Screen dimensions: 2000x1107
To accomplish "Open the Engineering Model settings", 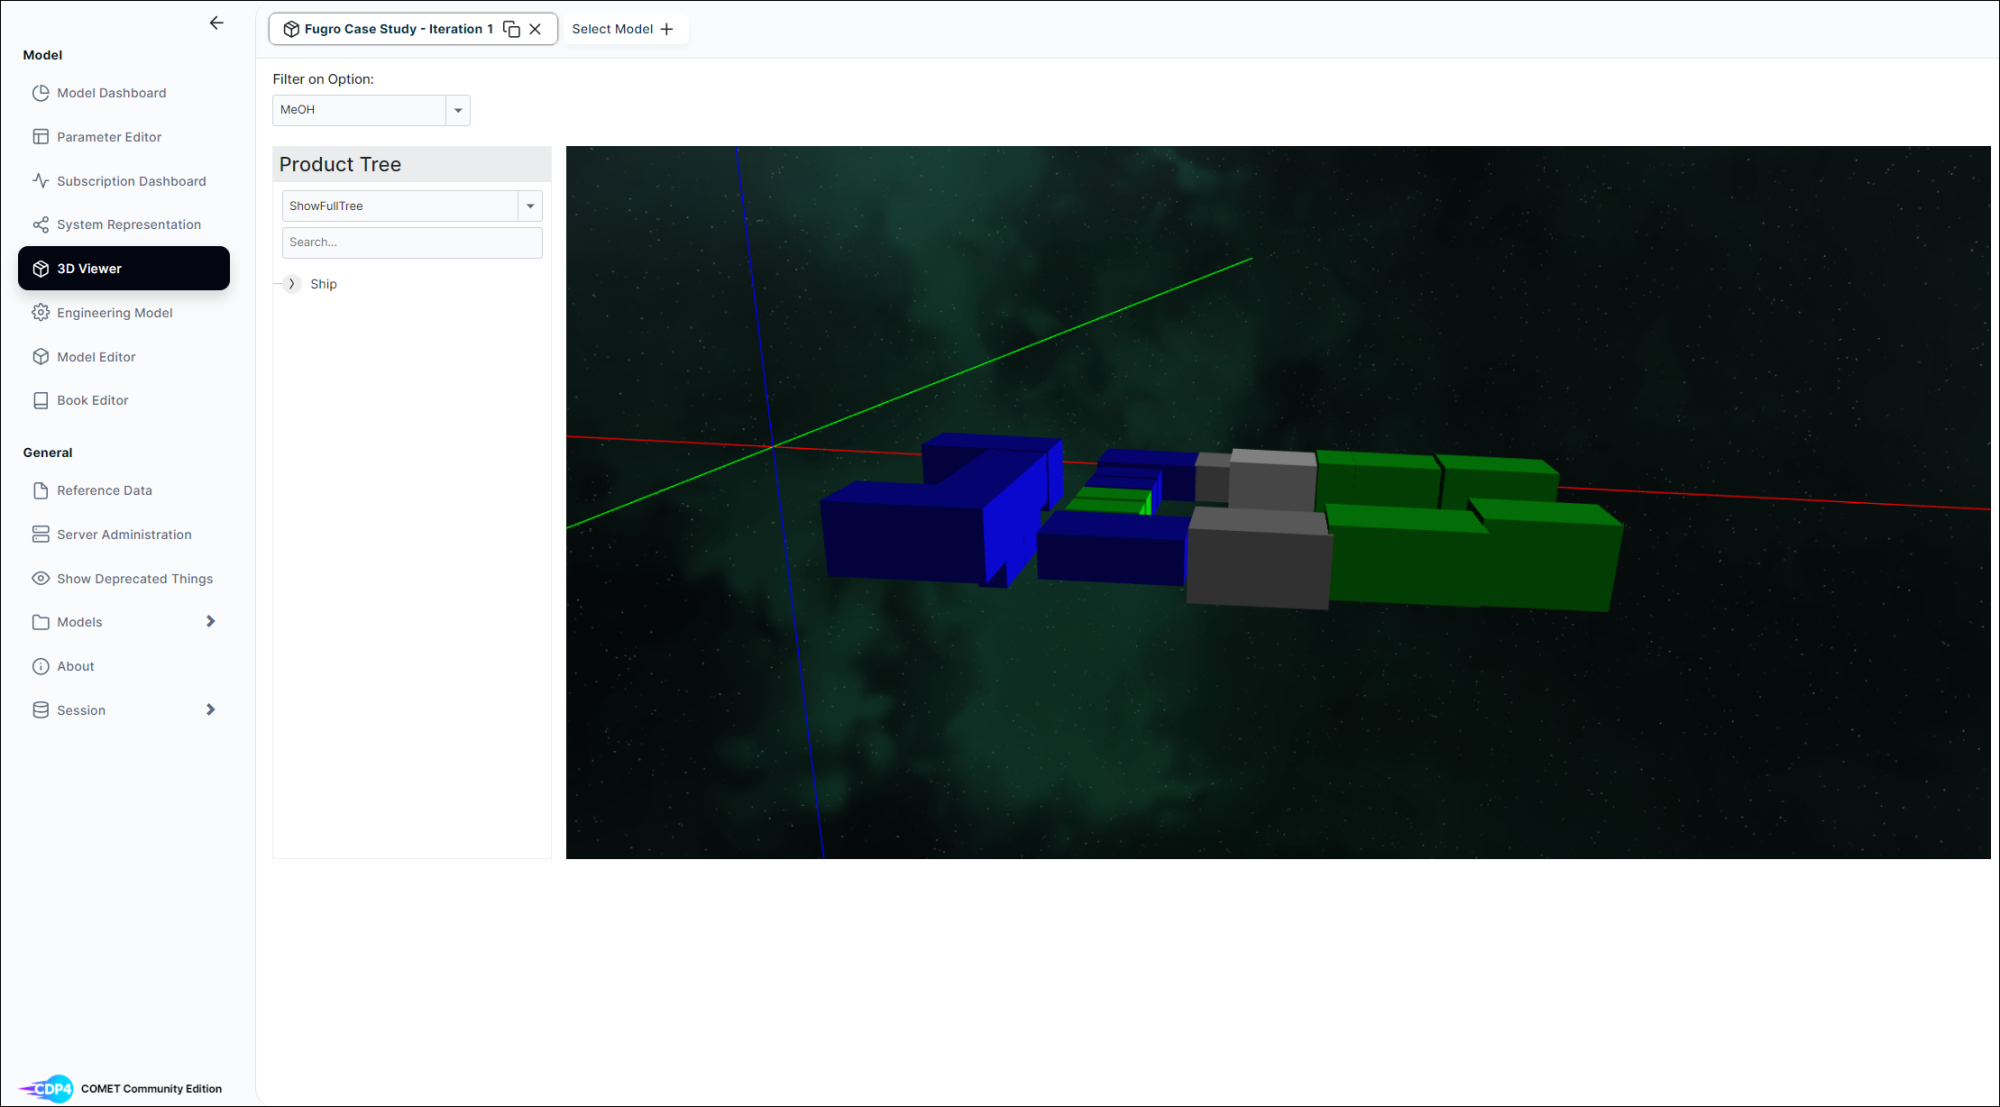I will pos(114,313).
